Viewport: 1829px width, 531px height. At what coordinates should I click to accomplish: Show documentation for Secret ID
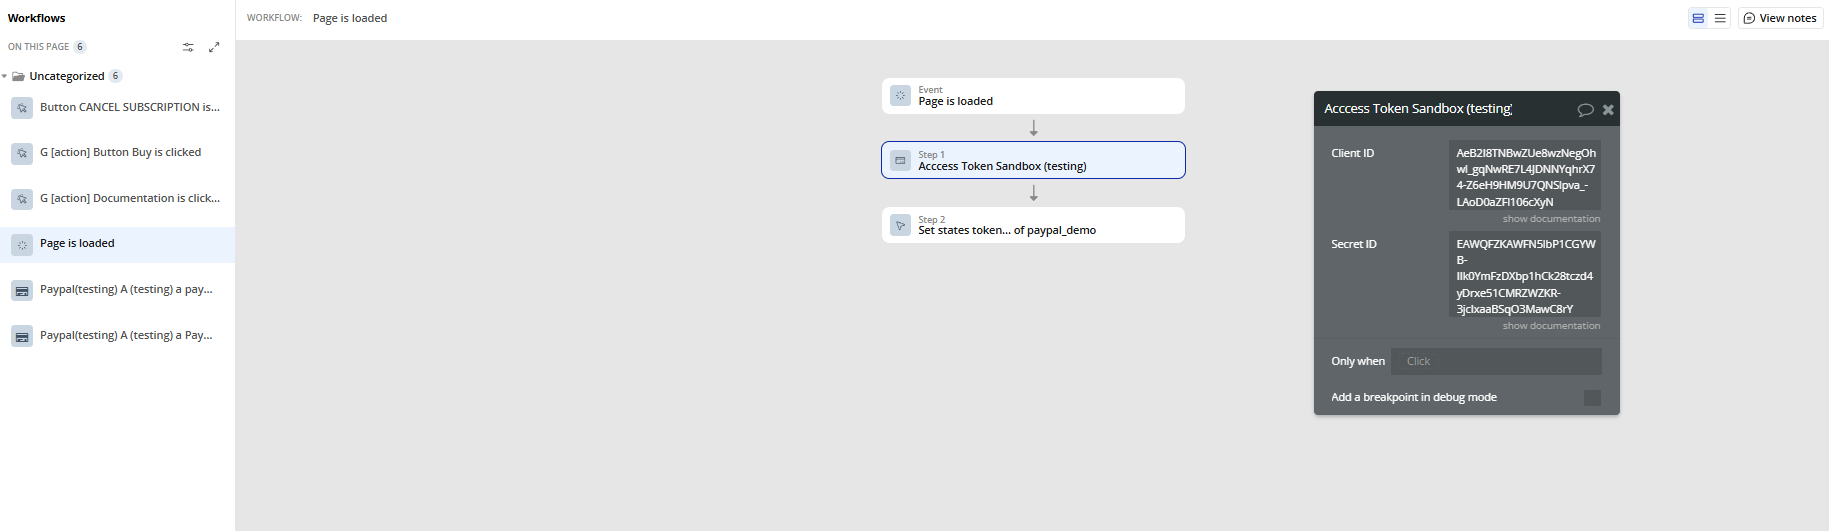1551,326
